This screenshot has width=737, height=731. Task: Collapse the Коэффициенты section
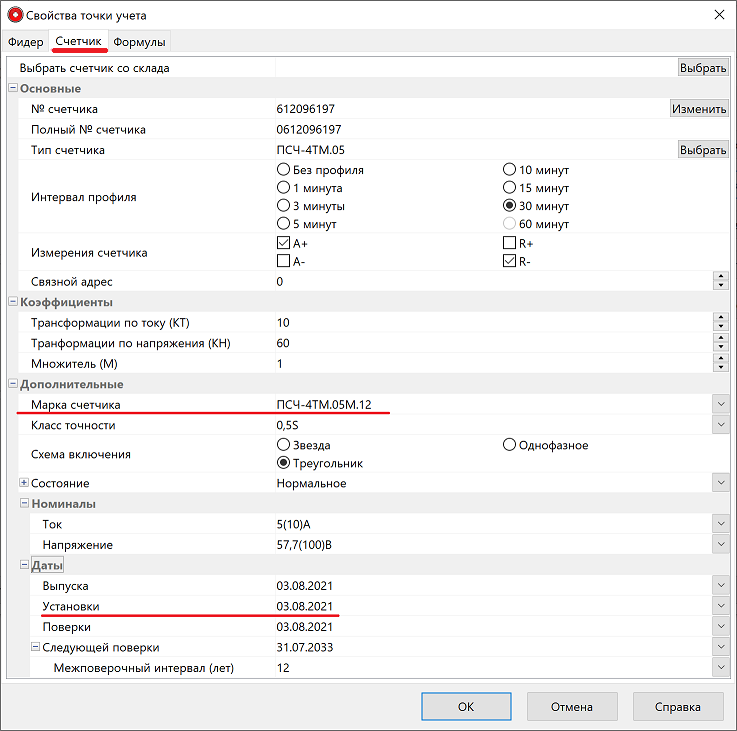point(13,302)
